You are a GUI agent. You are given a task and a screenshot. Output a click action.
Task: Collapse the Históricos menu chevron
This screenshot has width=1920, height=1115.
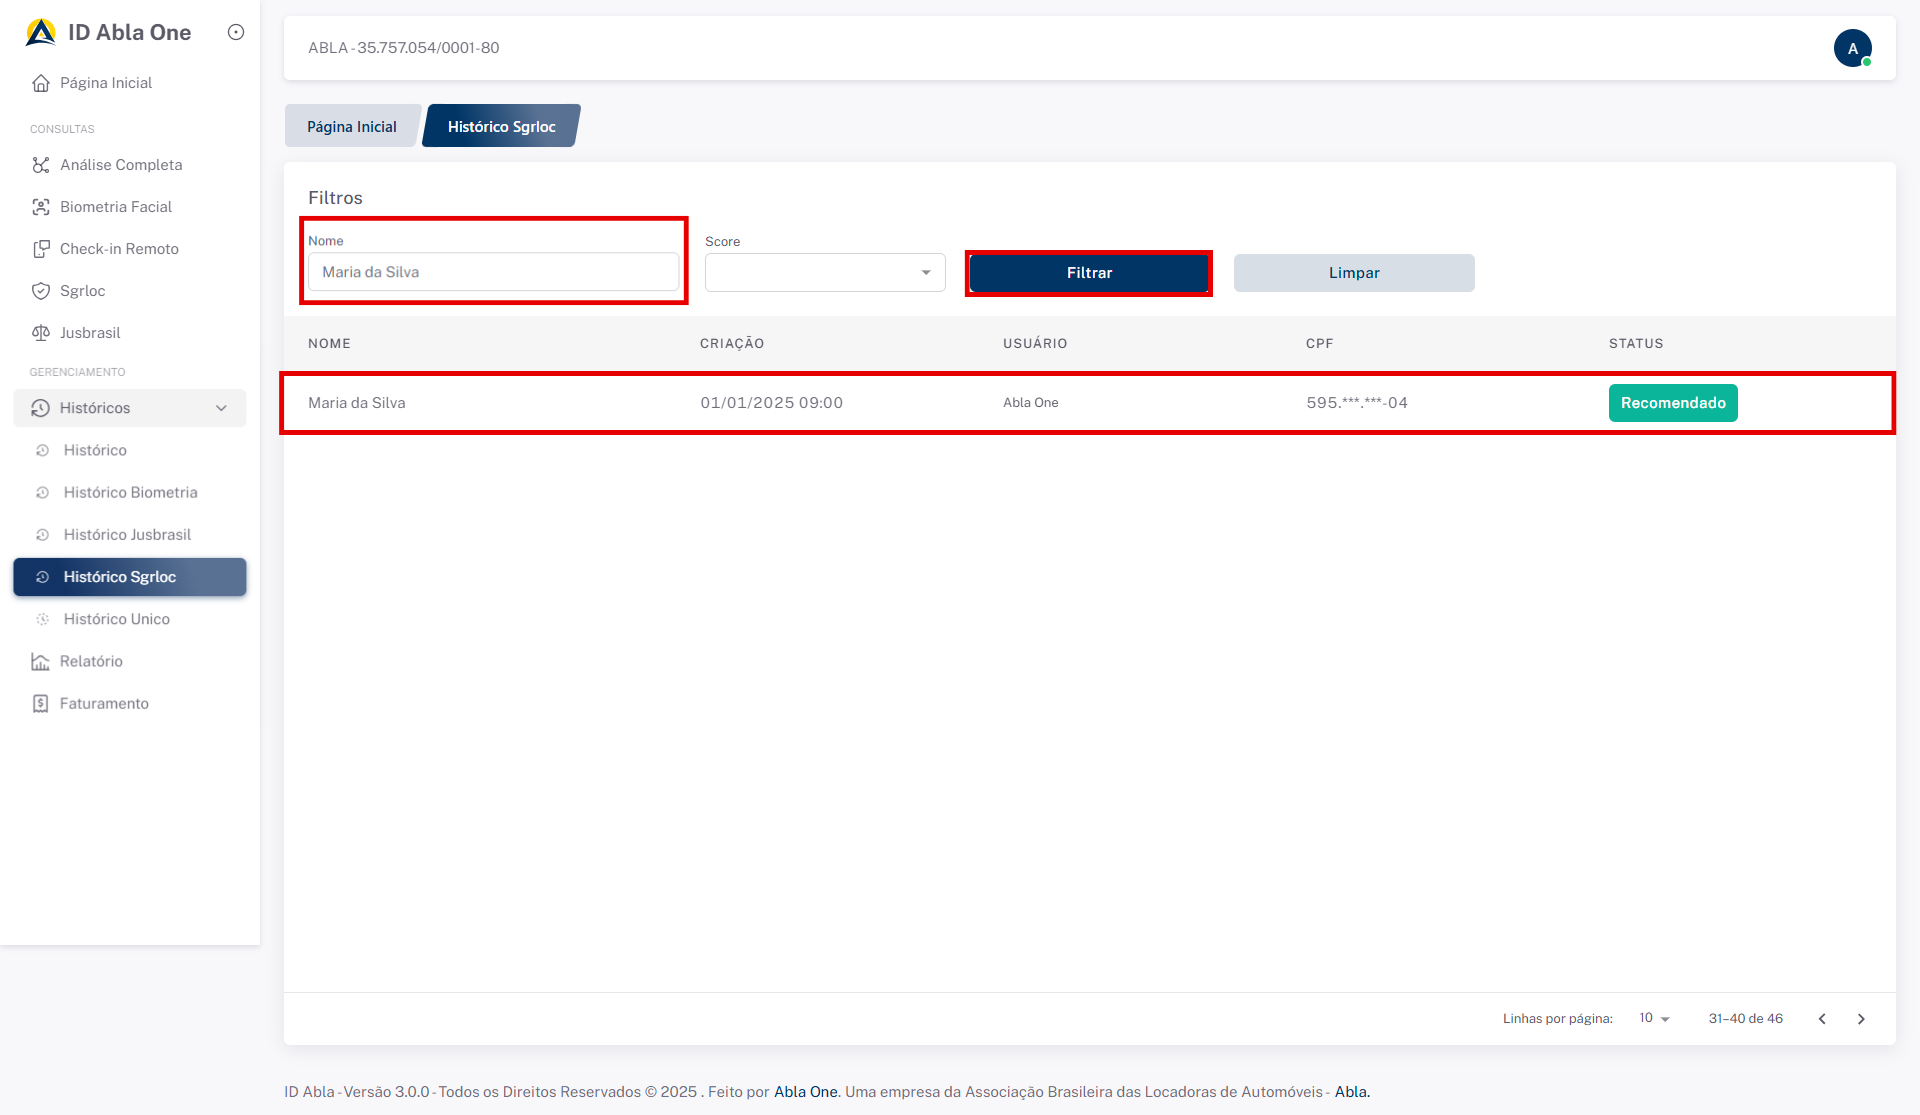click(x=221, y=408)
